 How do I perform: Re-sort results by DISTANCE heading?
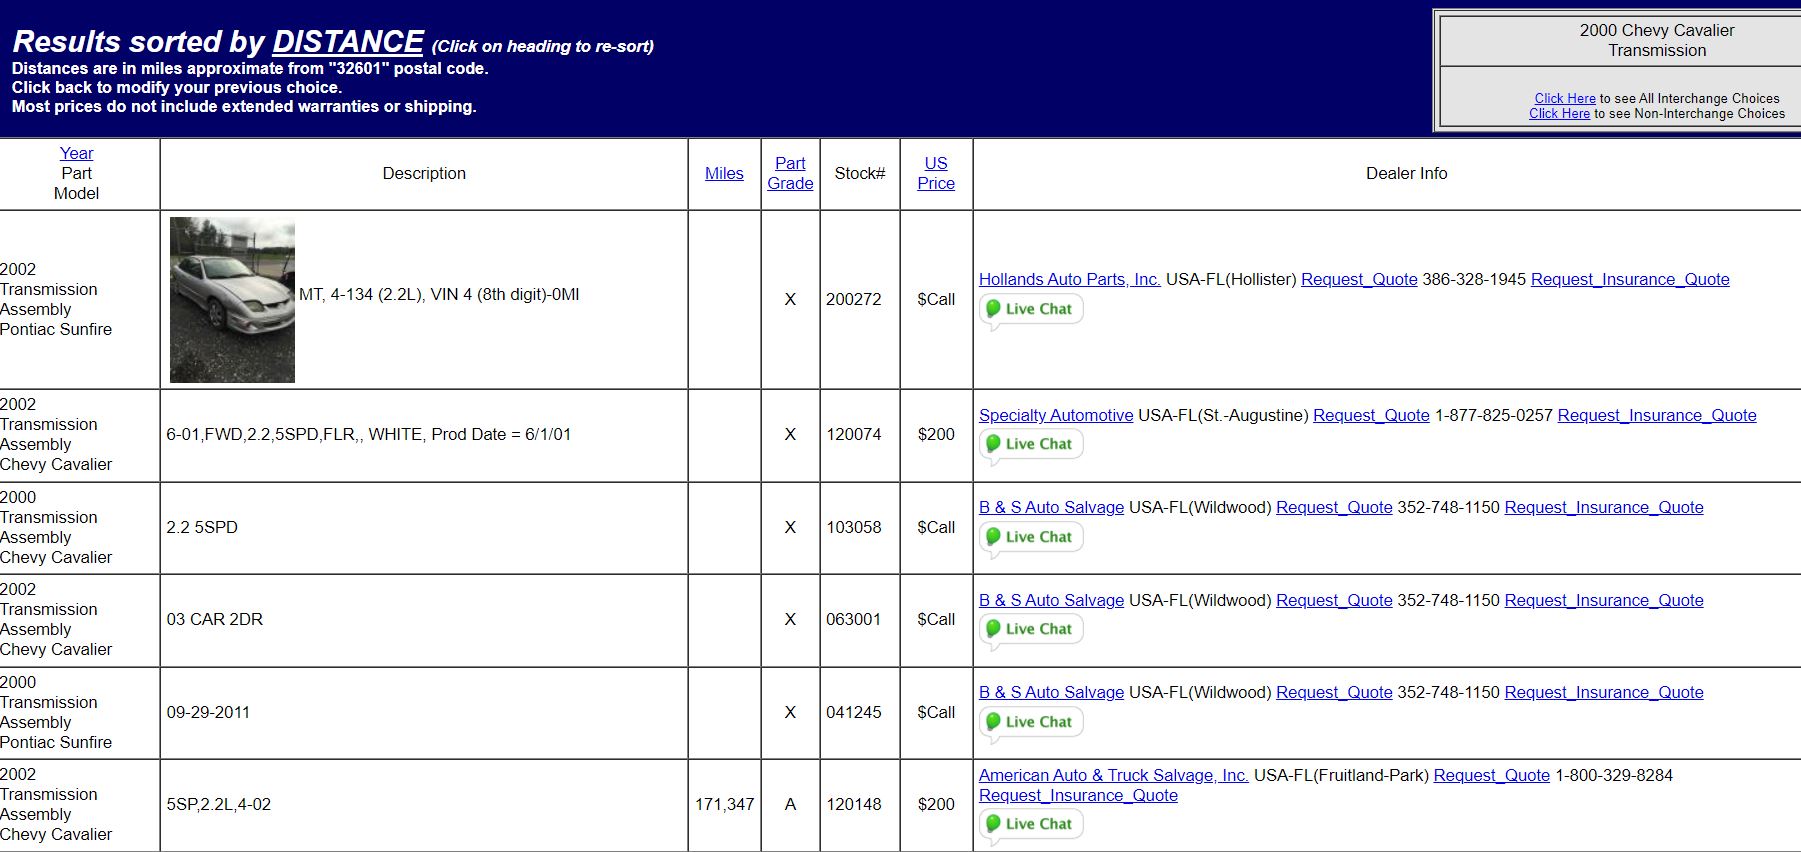(x=348, y=42)
